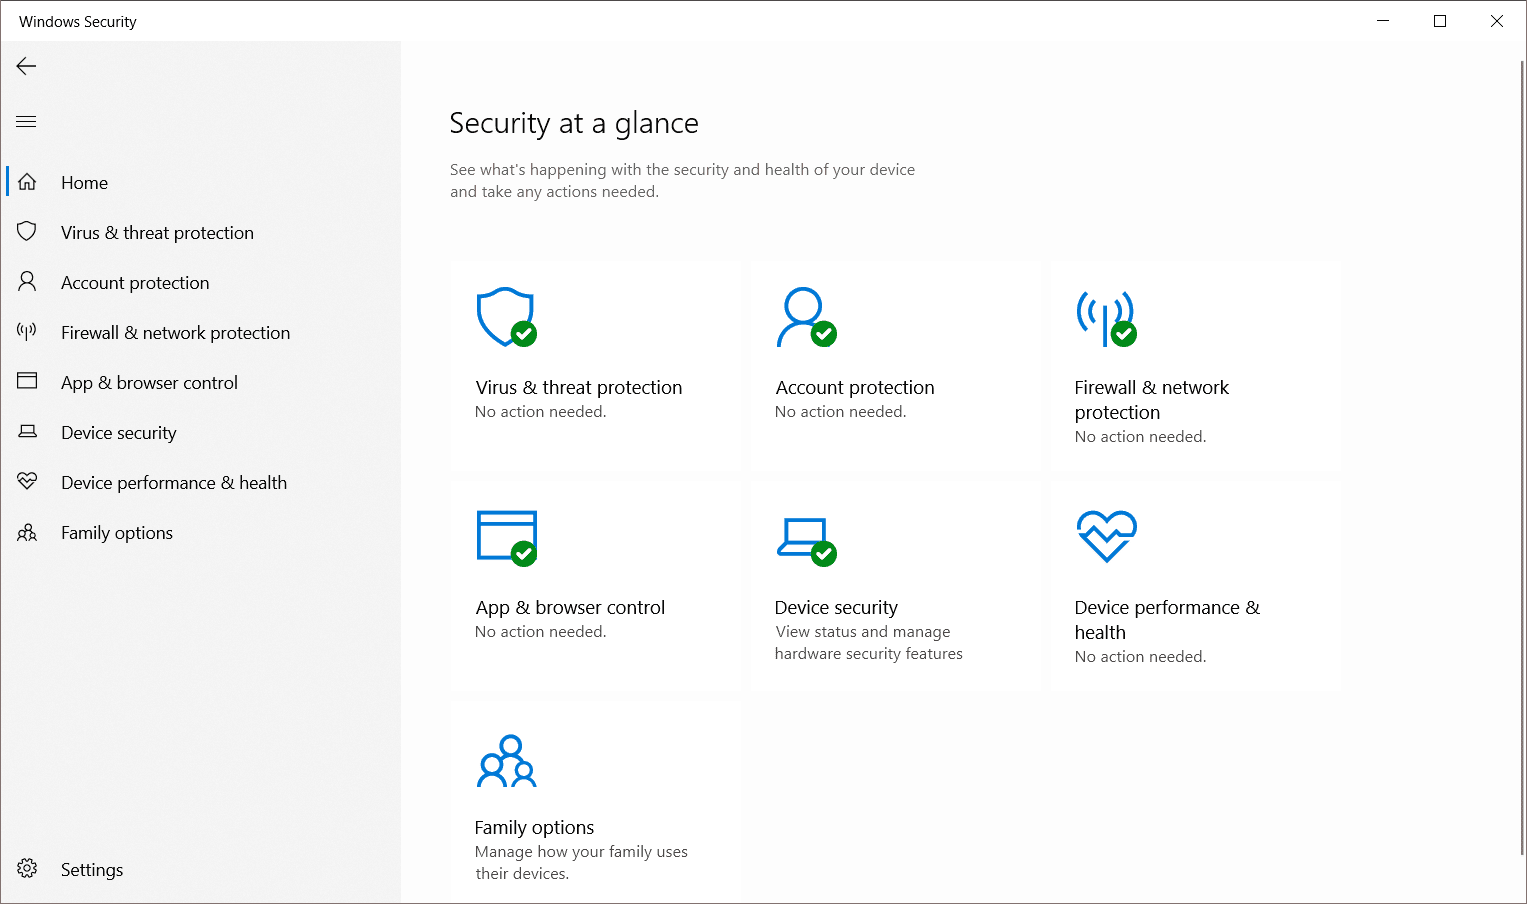Click the window icon beside App & browser control

(27, 381)
